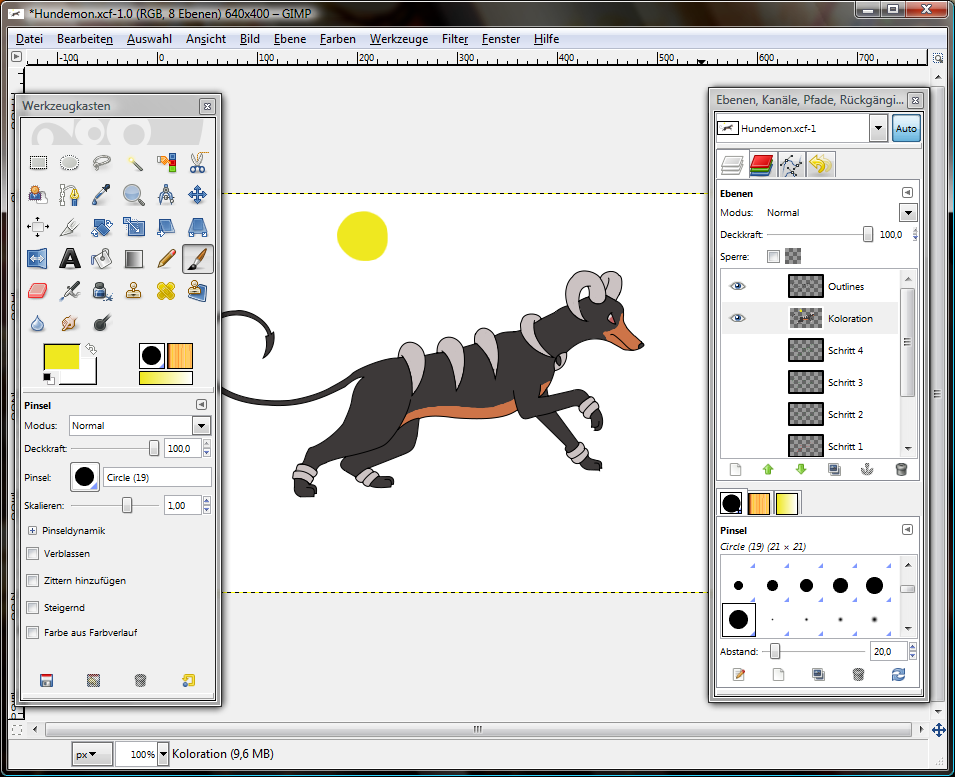Switch to the Pfade paths tab
Image resolution: width=955 pixels, height=777 pixels.
click(791, 164)
